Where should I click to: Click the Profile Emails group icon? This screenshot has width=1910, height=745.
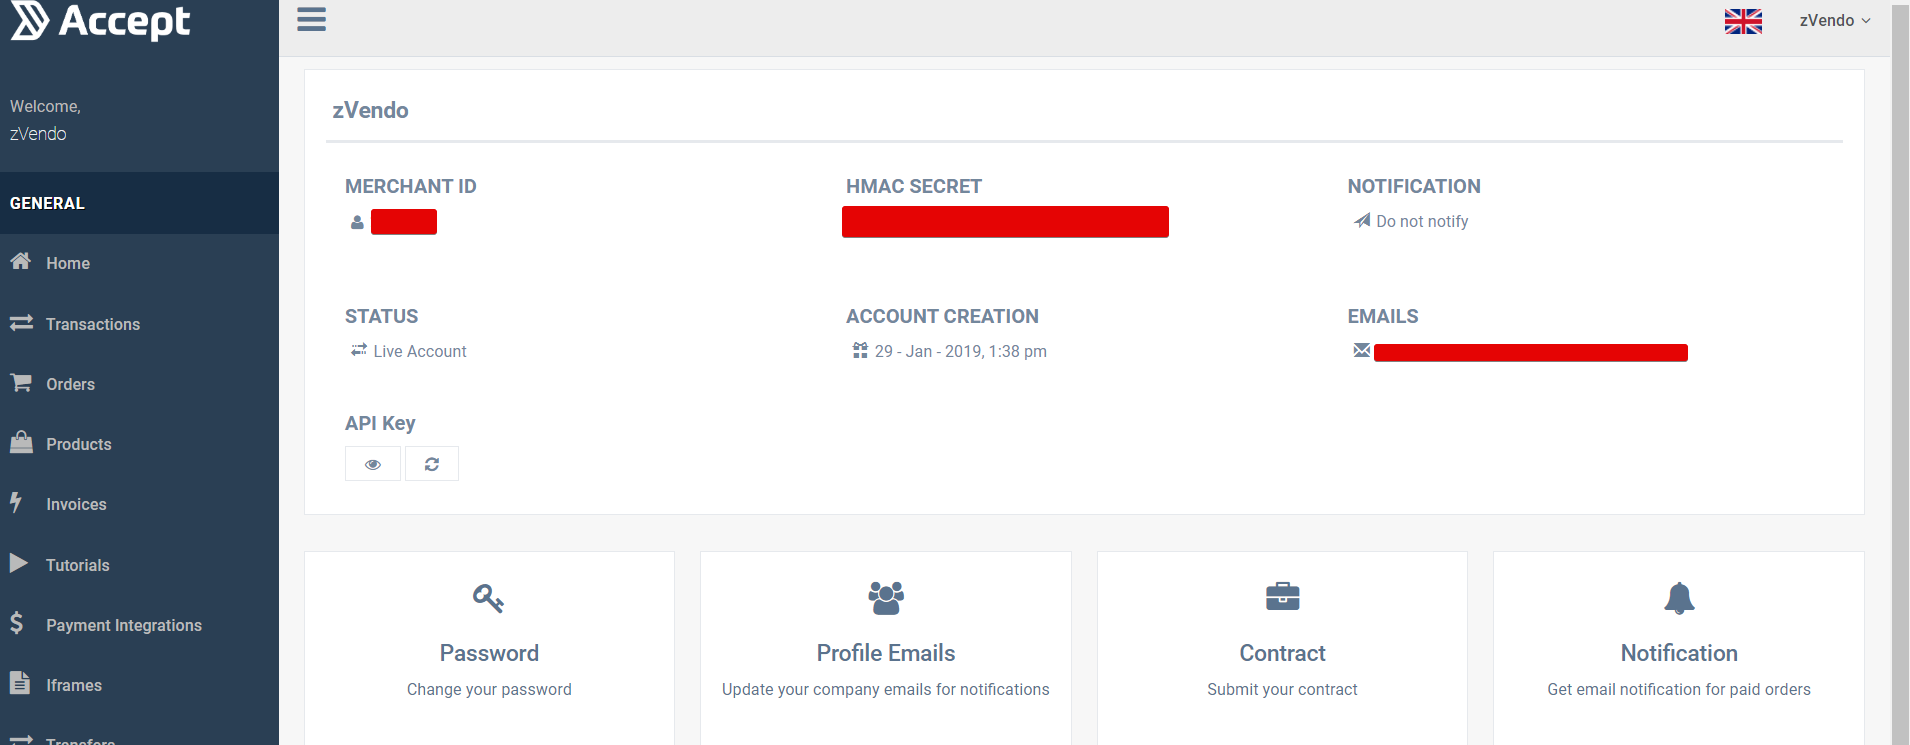point(886,597)
